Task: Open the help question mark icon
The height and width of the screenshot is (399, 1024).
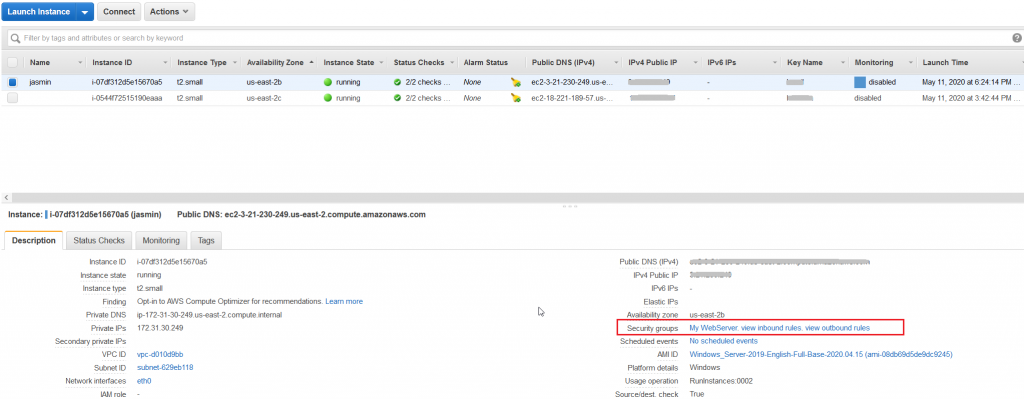Action: [1016, 38]
